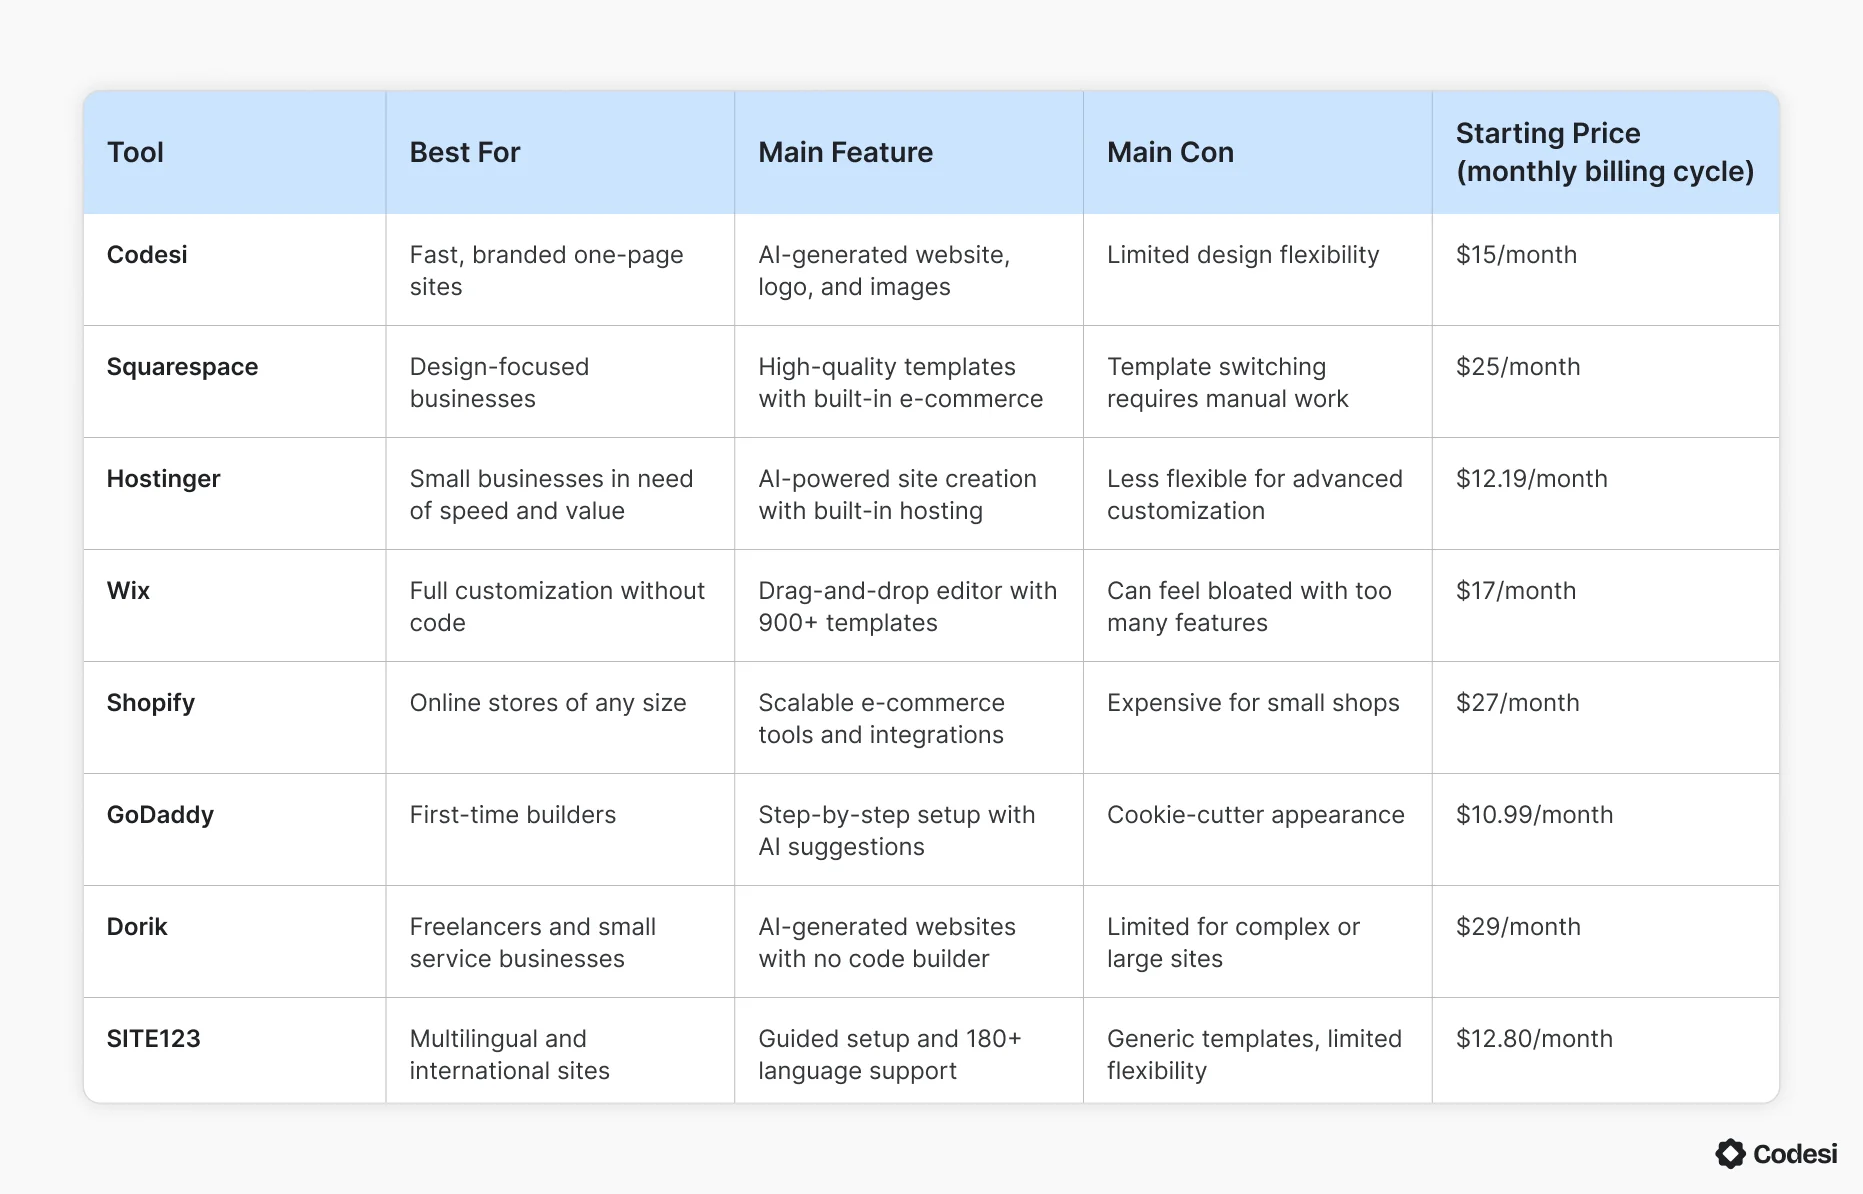1863x1194 pixels.
Task: Click the Main Feature column header
Action: (845, 152)
